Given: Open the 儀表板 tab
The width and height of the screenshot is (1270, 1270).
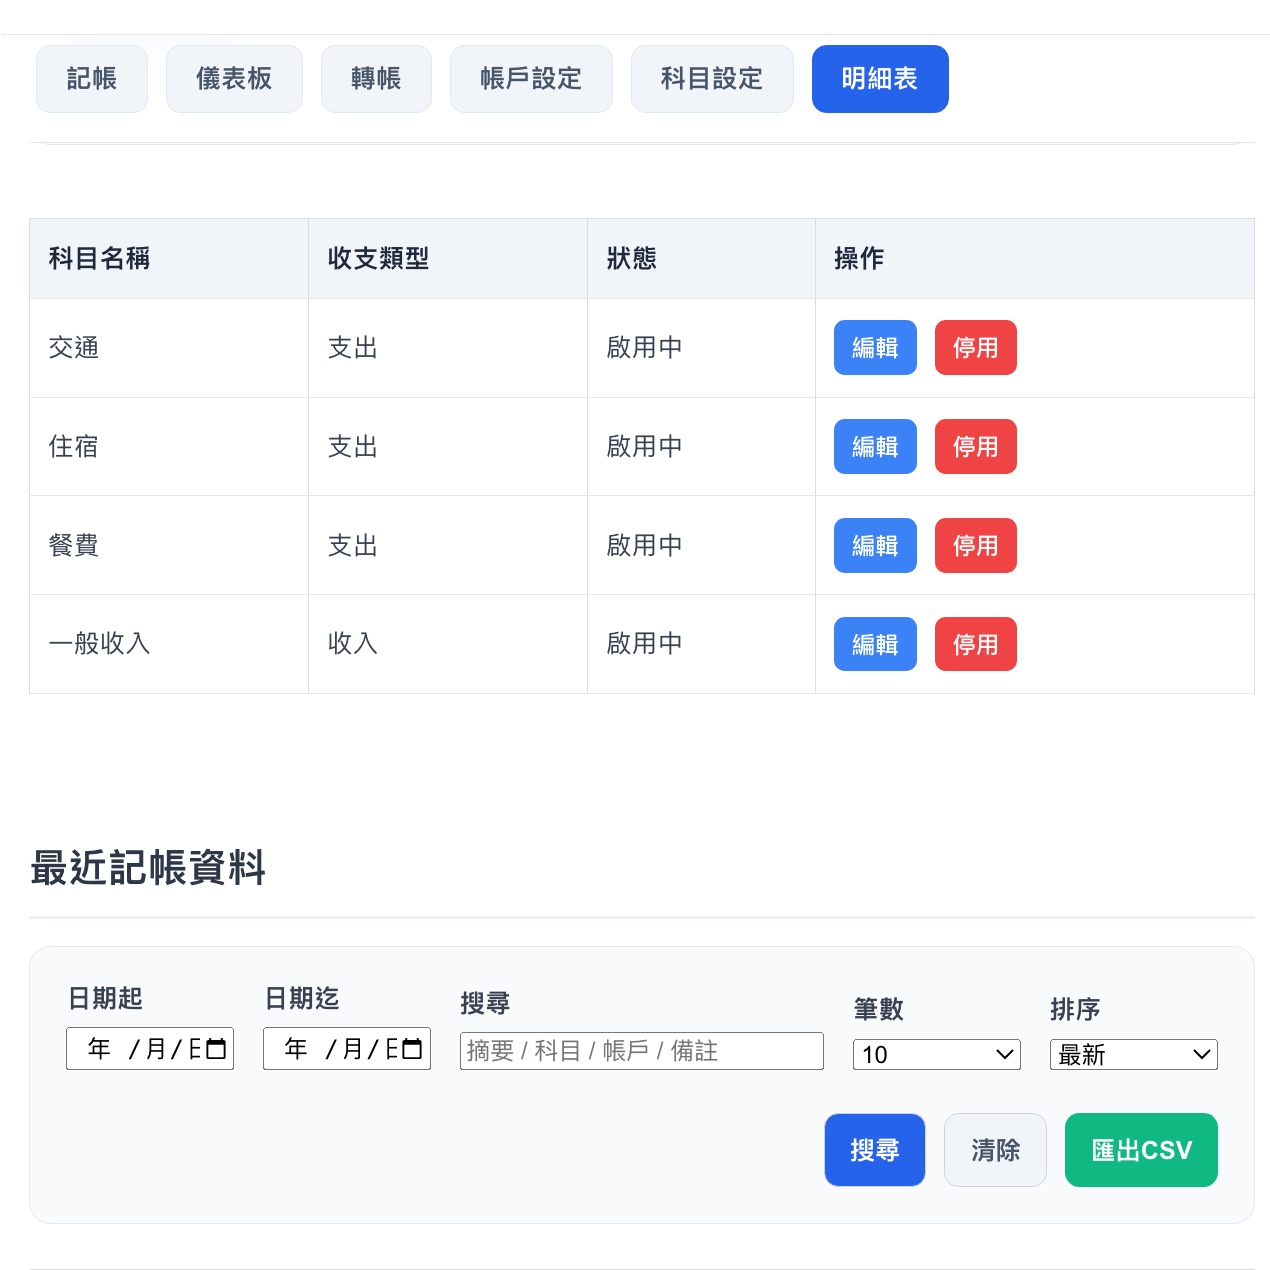Looking at the screenshot, I should tap(234, 79).
